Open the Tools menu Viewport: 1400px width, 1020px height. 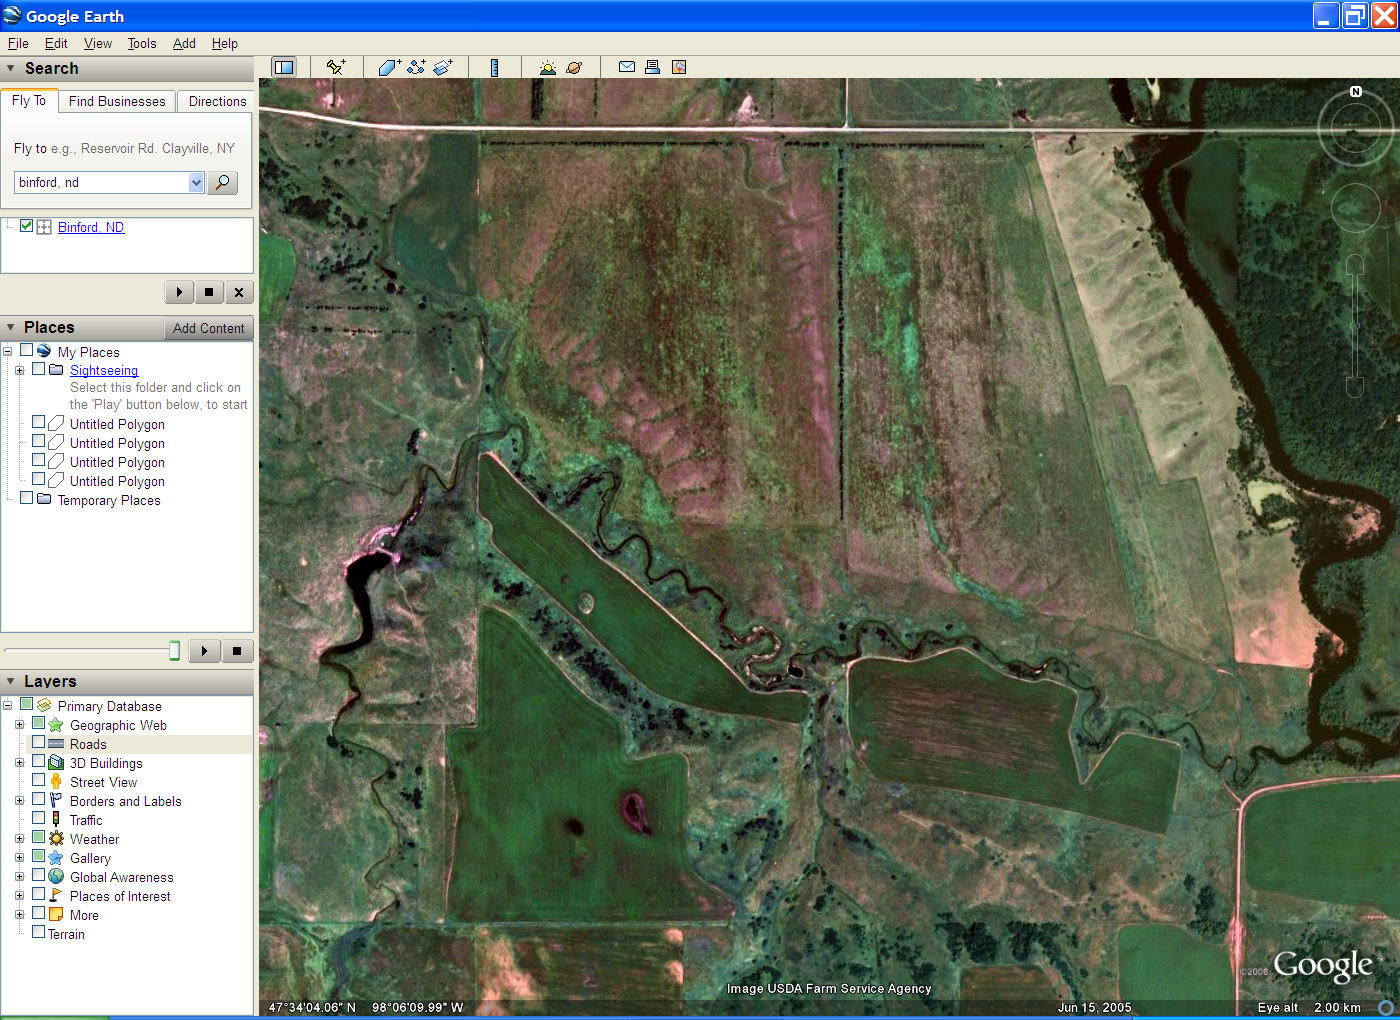[142, 43]
